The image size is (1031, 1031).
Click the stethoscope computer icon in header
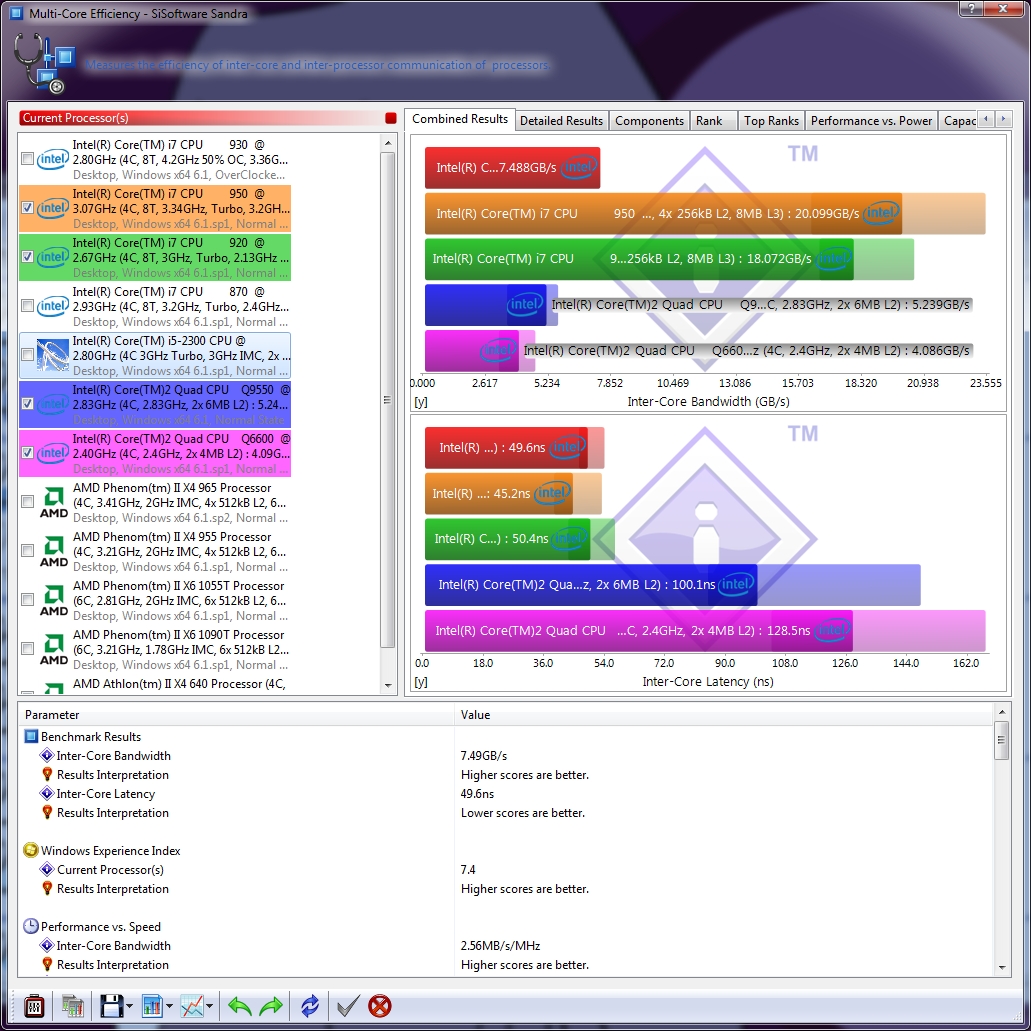point(43,63)
